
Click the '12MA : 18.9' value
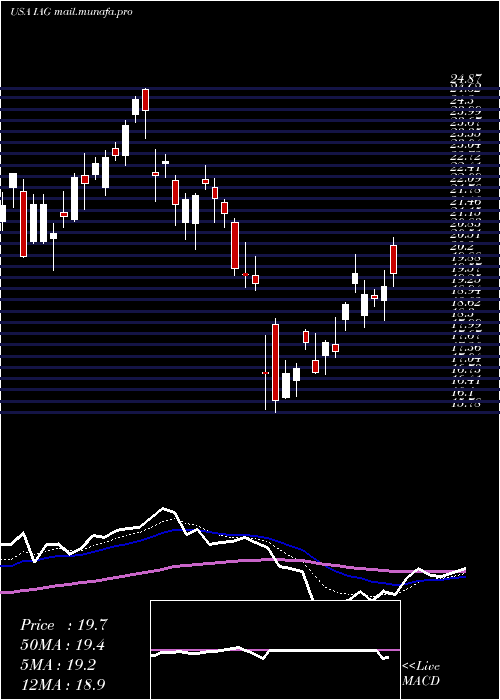(63, 685)
